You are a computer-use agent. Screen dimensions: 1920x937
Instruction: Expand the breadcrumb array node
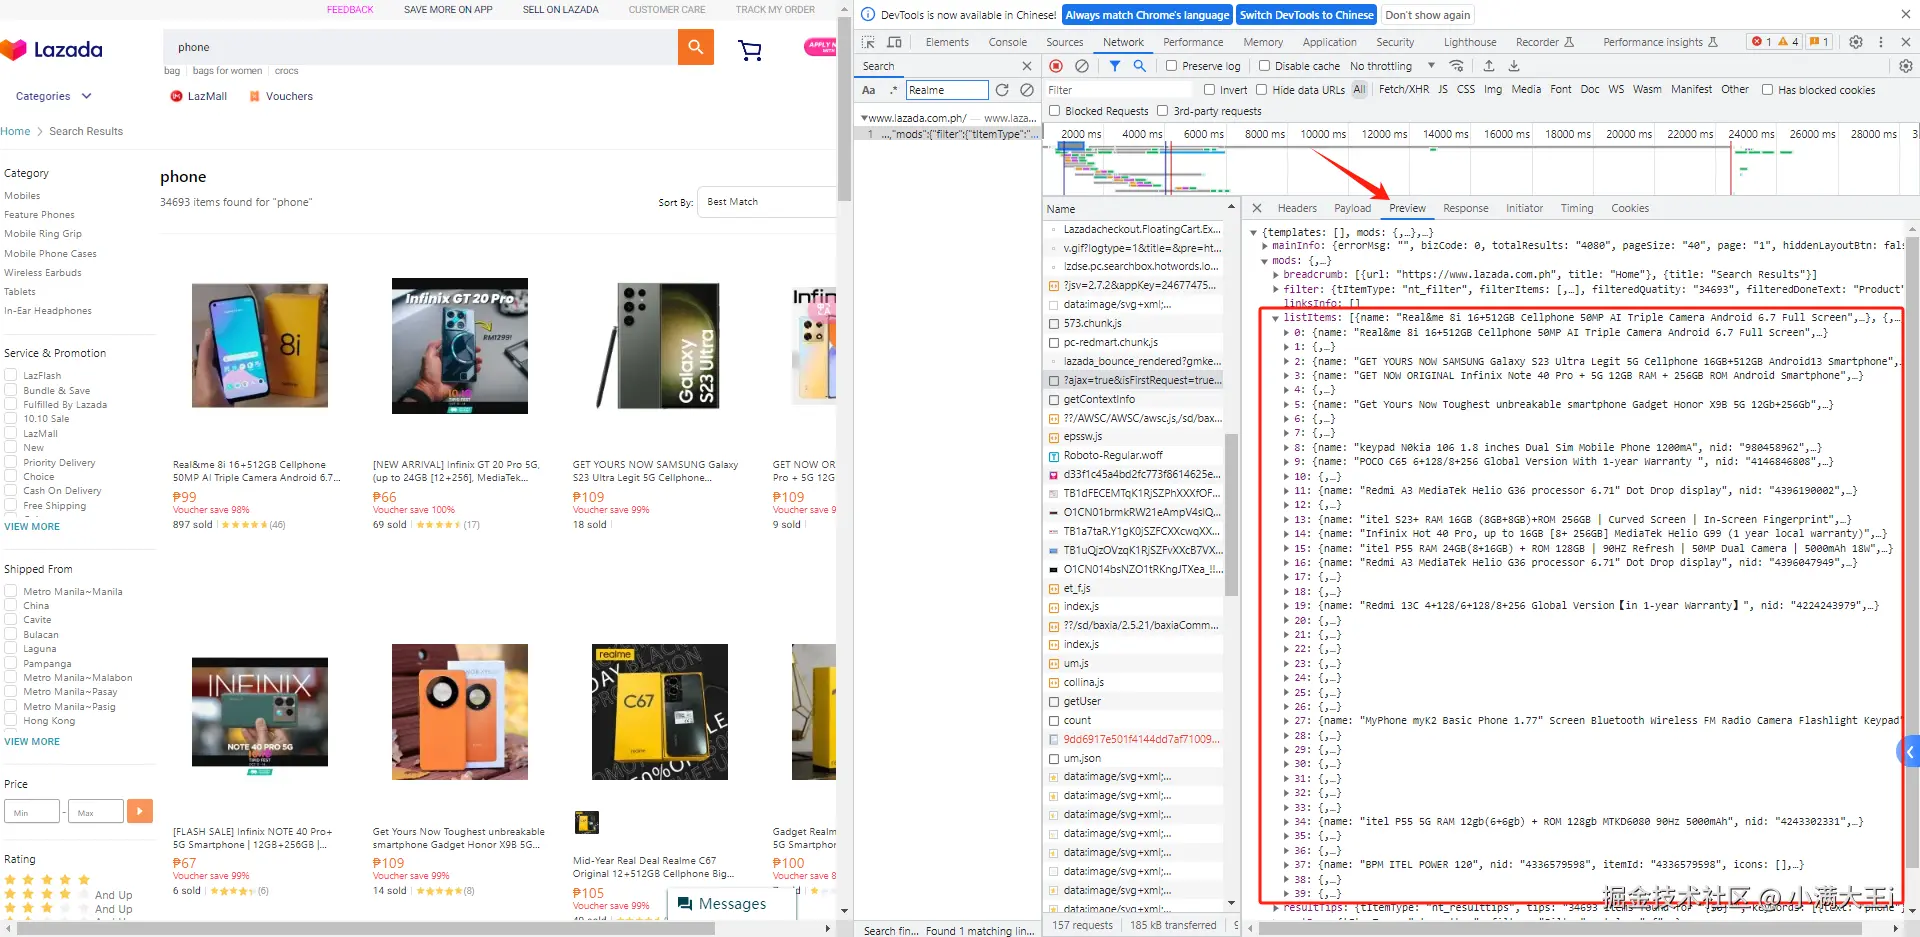(x=1276, y=275)
